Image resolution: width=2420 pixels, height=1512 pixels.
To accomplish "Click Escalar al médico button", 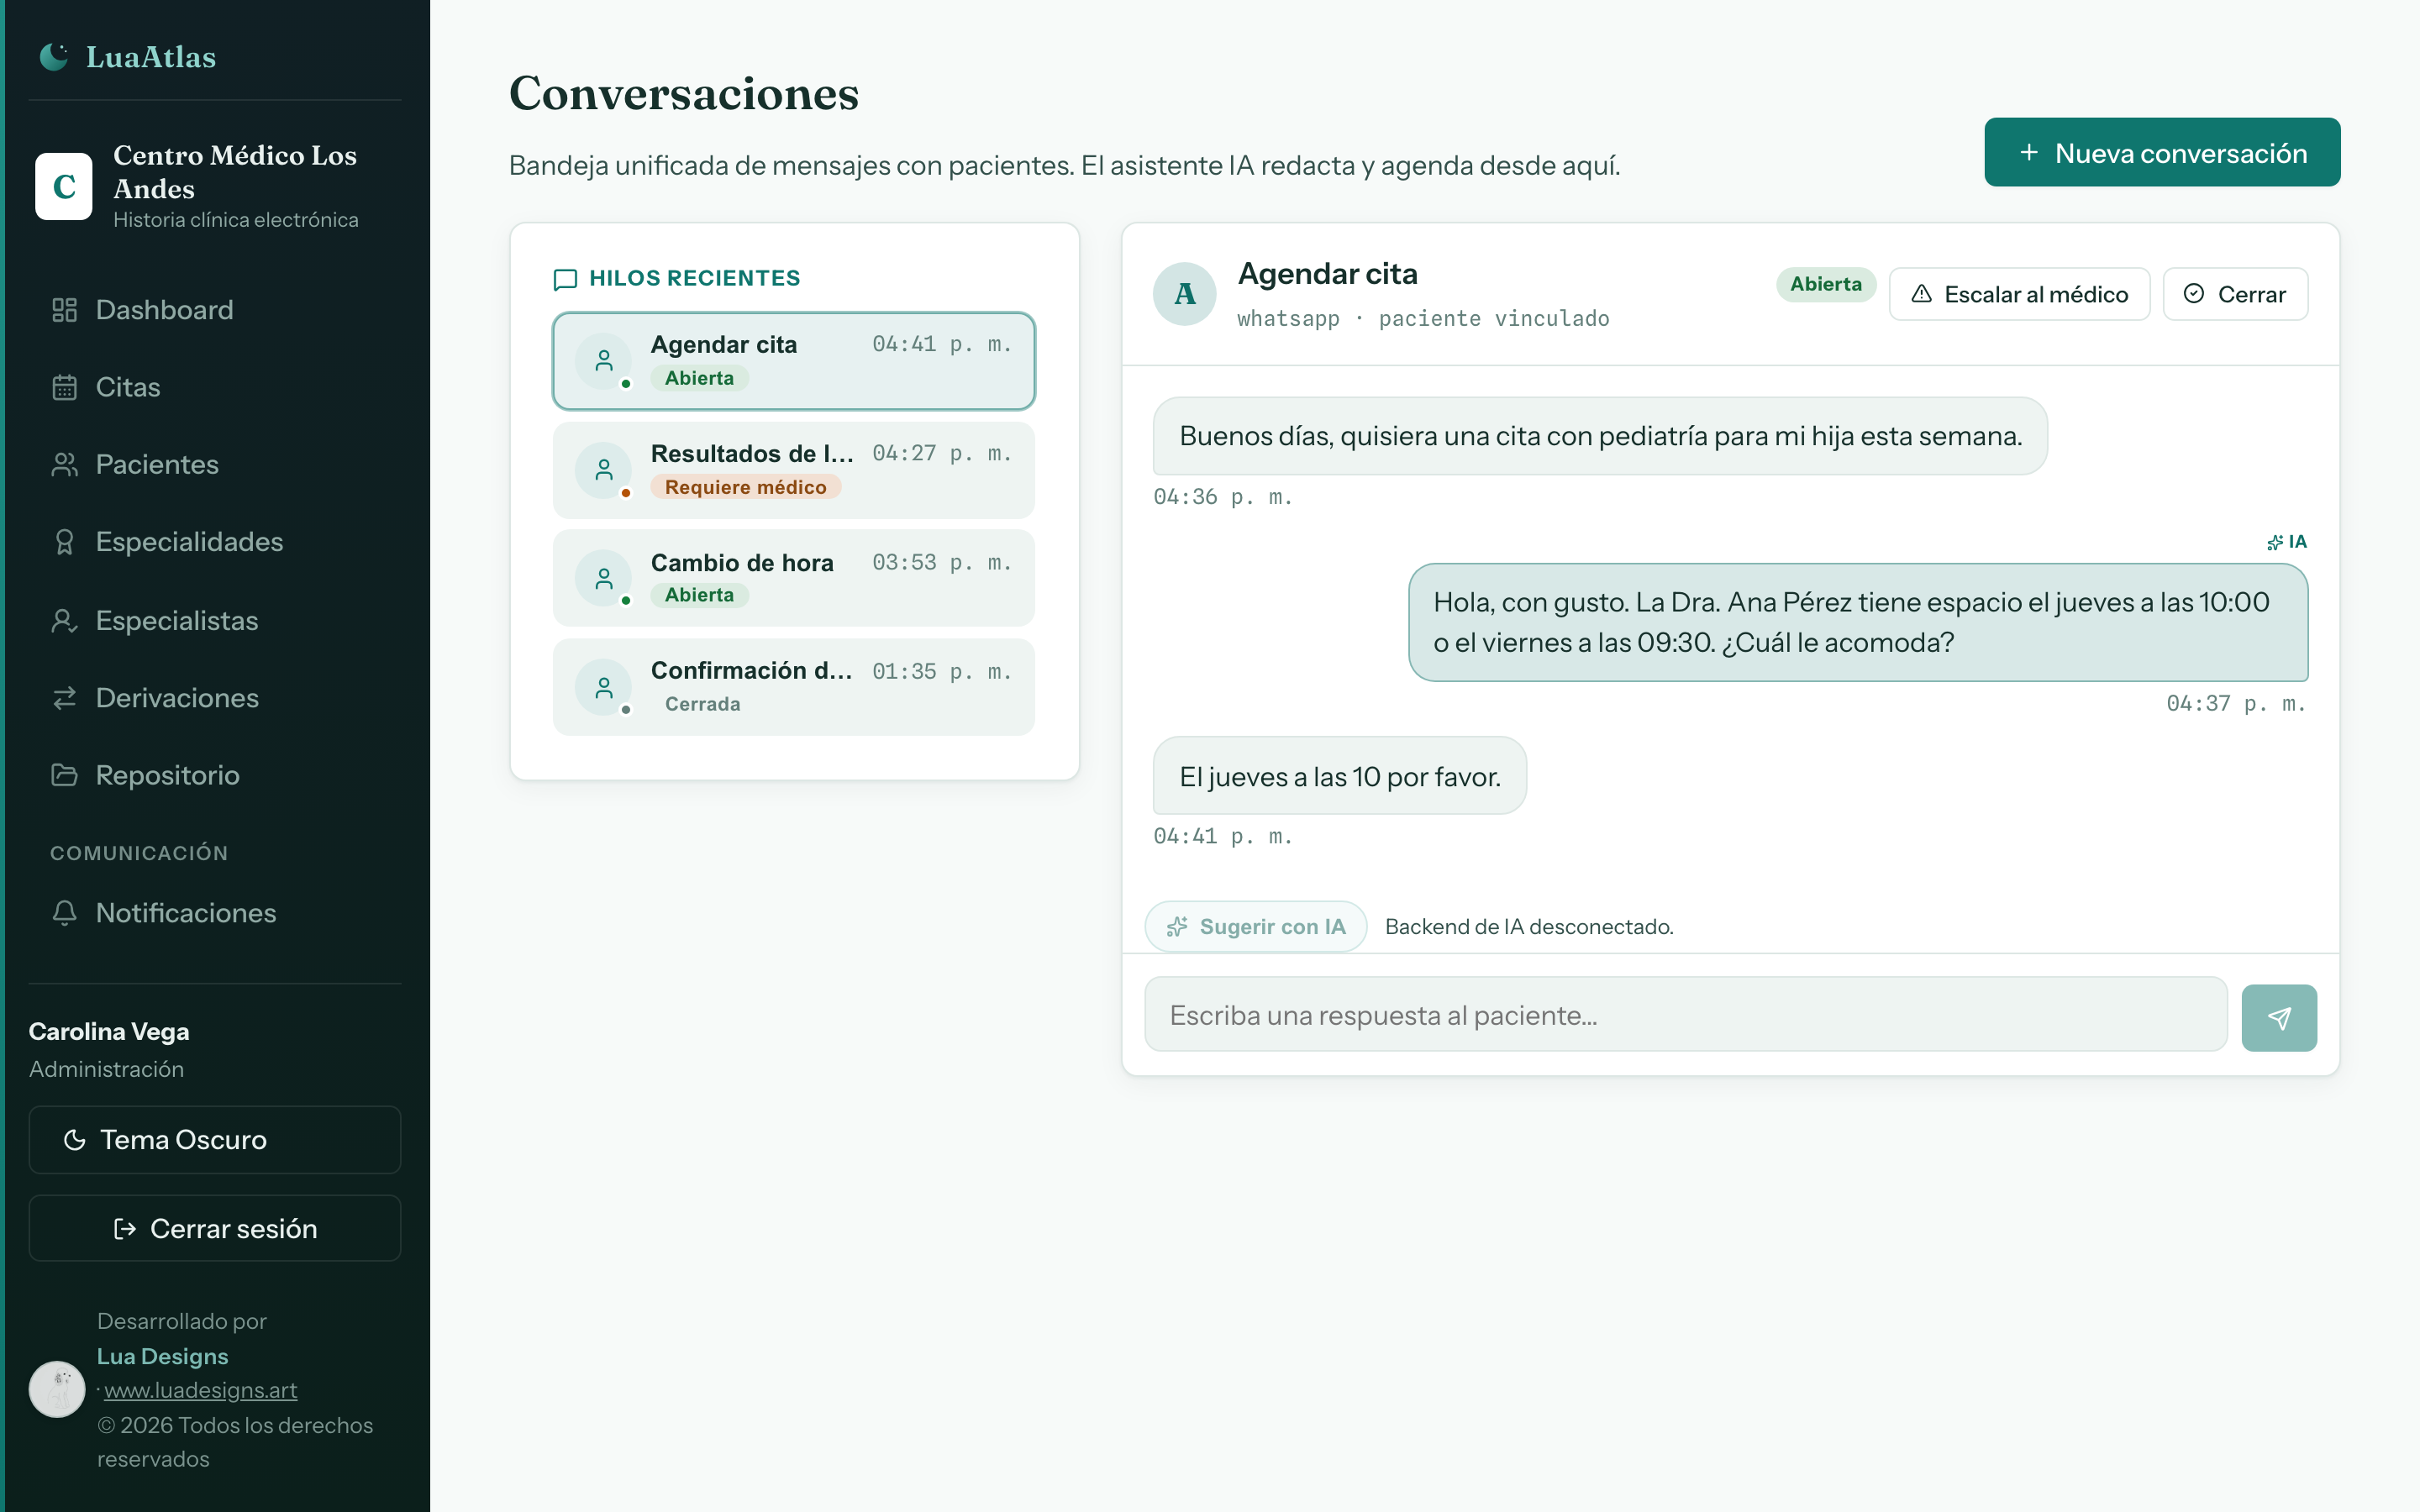I will pos(2019,294).
